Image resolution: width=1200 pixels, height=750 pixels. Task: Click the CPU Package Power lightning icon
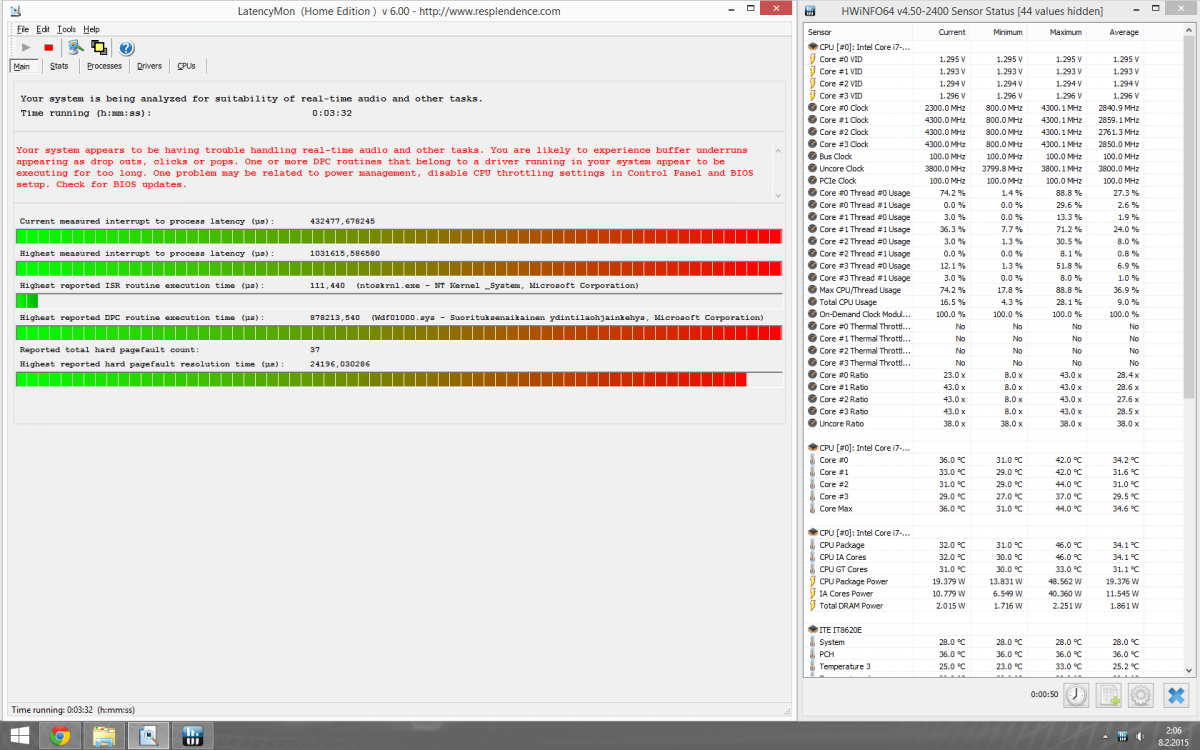click(x=812, y=581)
